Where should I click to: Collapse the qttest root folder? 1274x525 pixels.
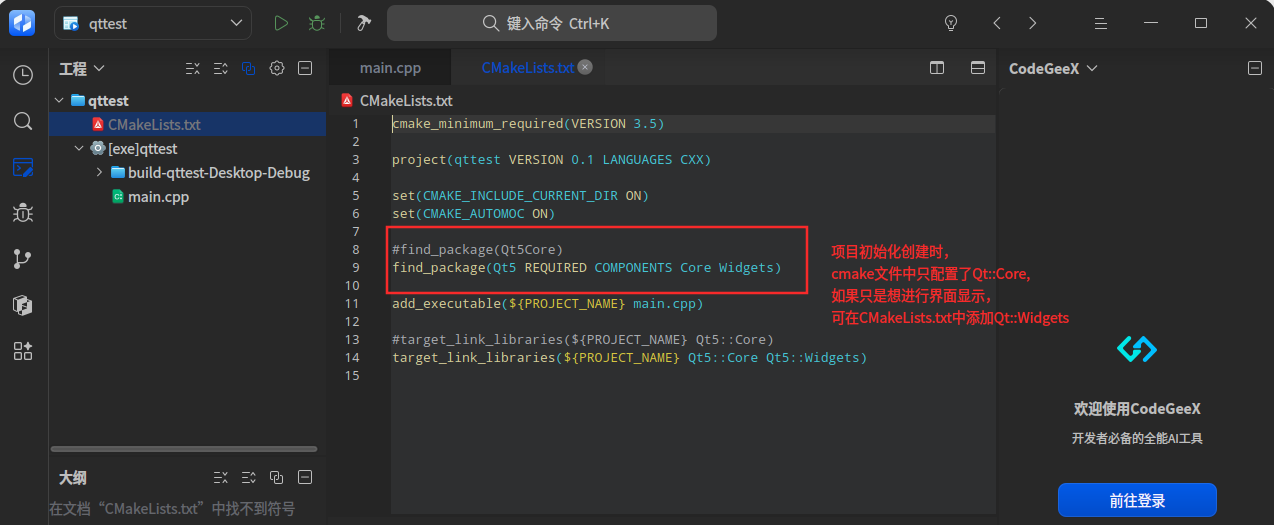58,101
